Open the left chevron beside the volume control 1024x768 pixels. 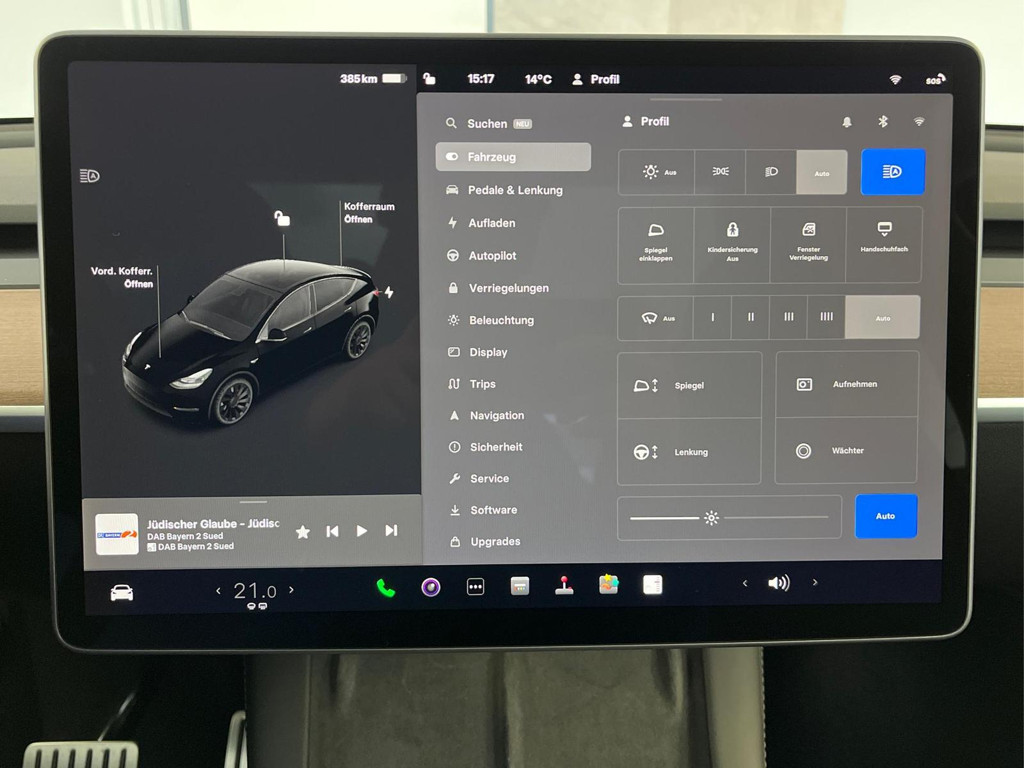click(x=745, y=583)
